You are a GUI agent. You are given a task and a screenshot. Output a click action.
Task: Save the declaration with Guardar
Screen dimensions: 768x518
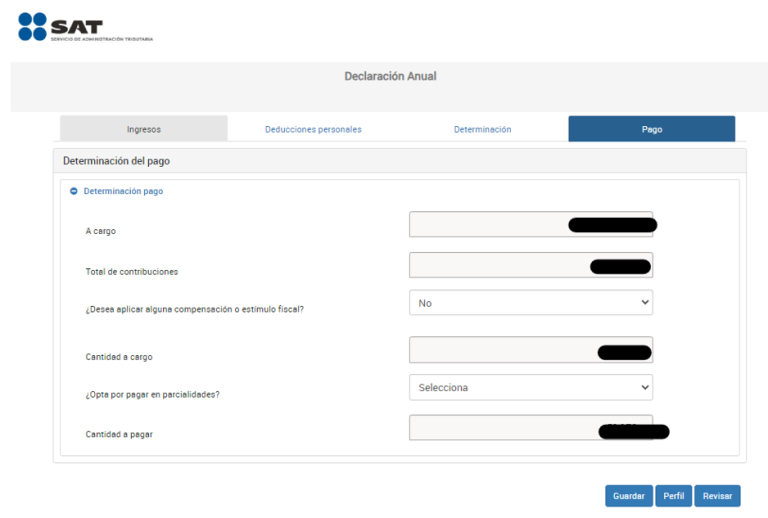(x=629, y=496)
